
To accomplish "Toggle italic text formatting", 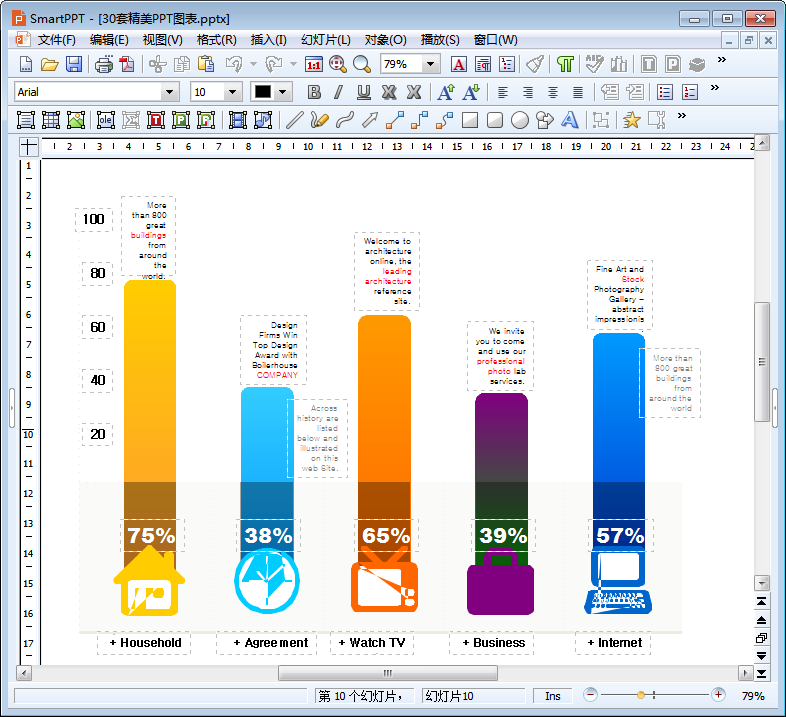I will coord(339,92).
